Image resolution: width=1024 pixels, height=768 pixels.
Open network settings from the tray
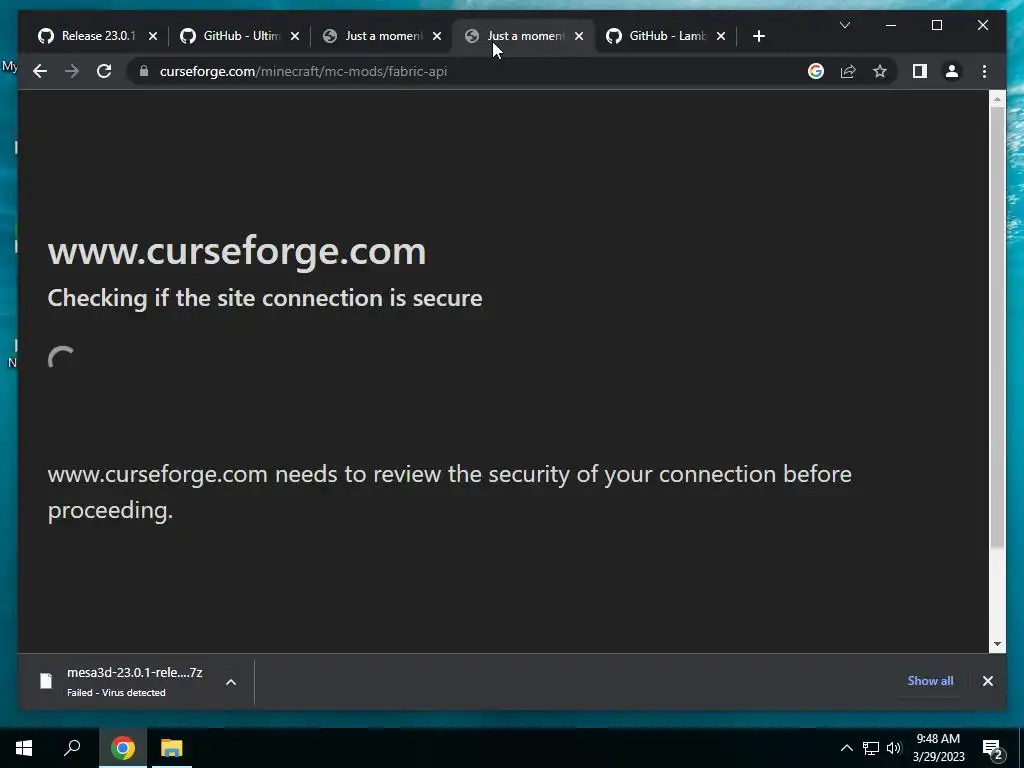click(870, 748)
